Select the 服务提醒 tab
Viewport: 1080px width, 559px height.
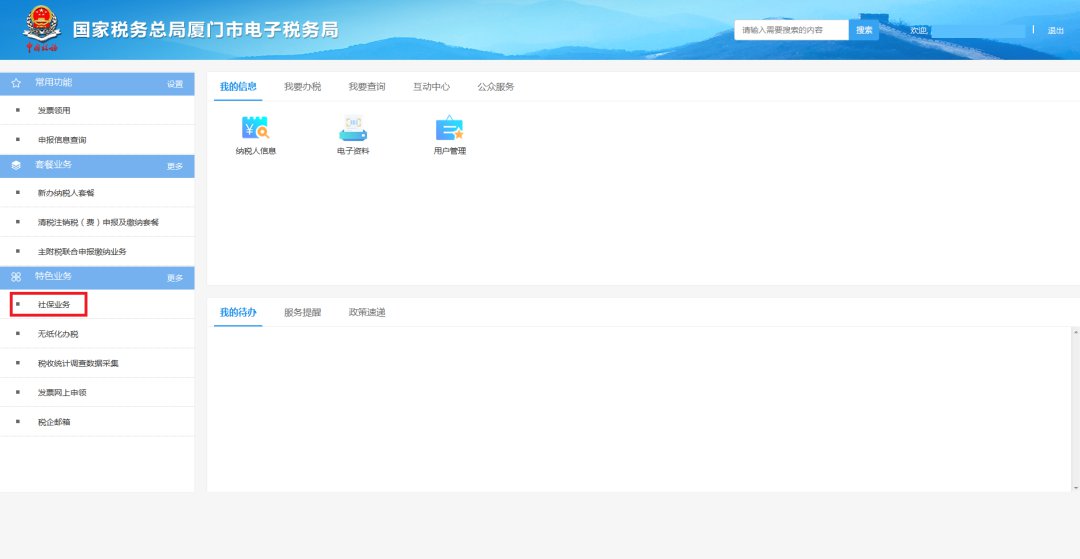click(x=302, y=313)
